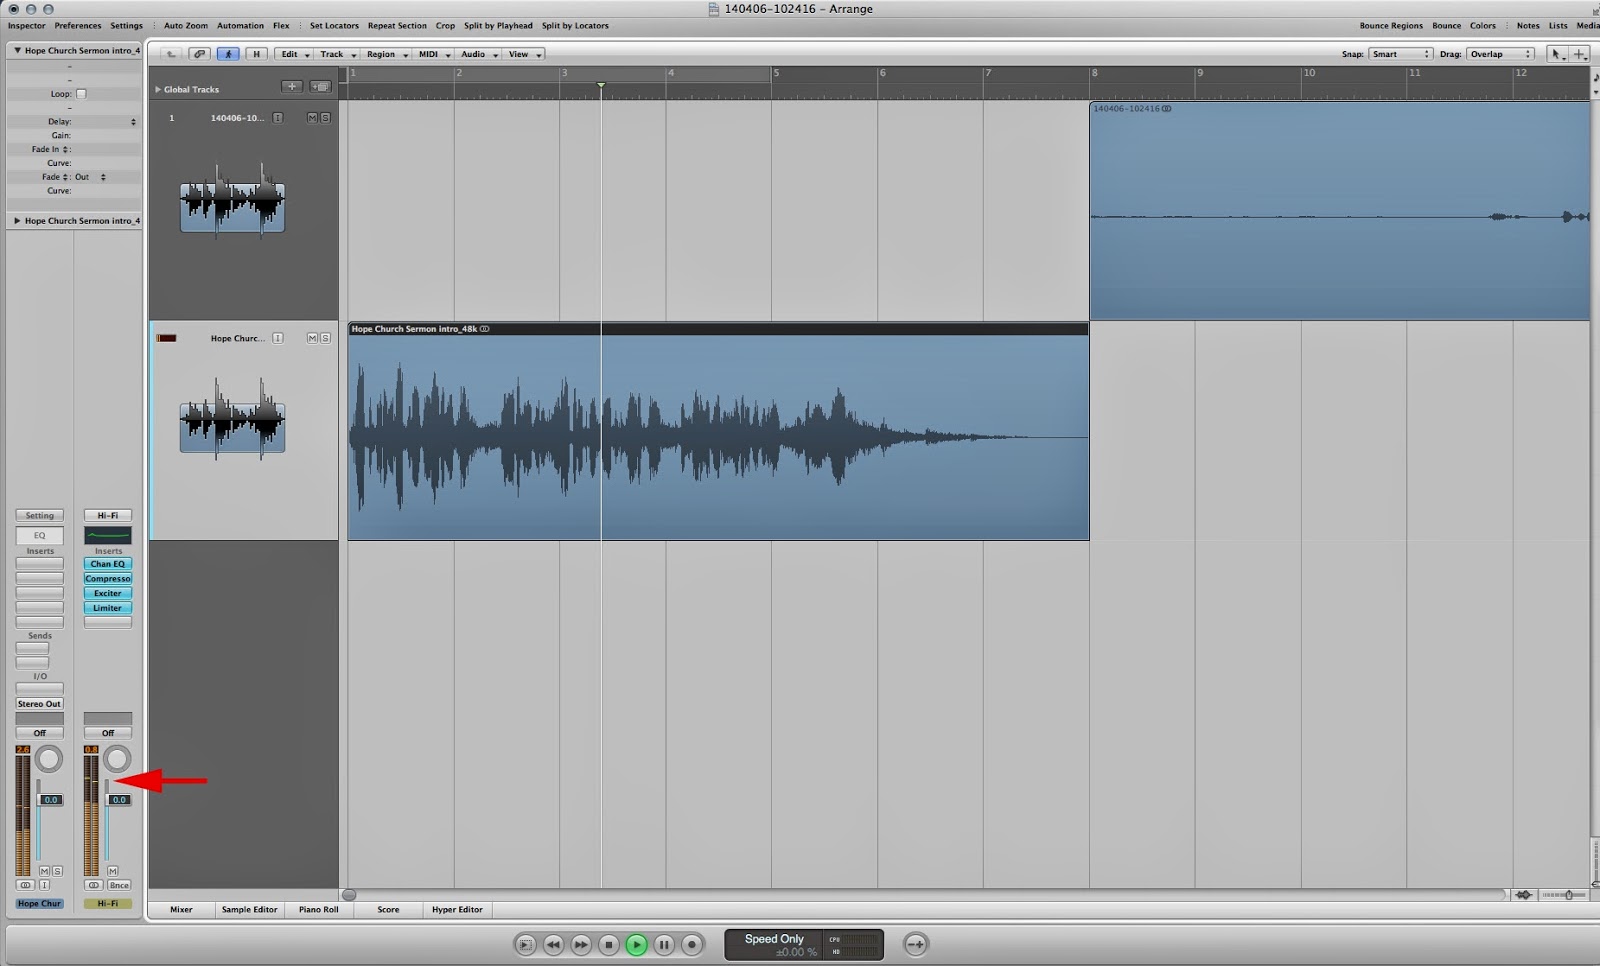Open the Score tab
The width and height of the screenshot is (1600, 966).
point(388,910)
